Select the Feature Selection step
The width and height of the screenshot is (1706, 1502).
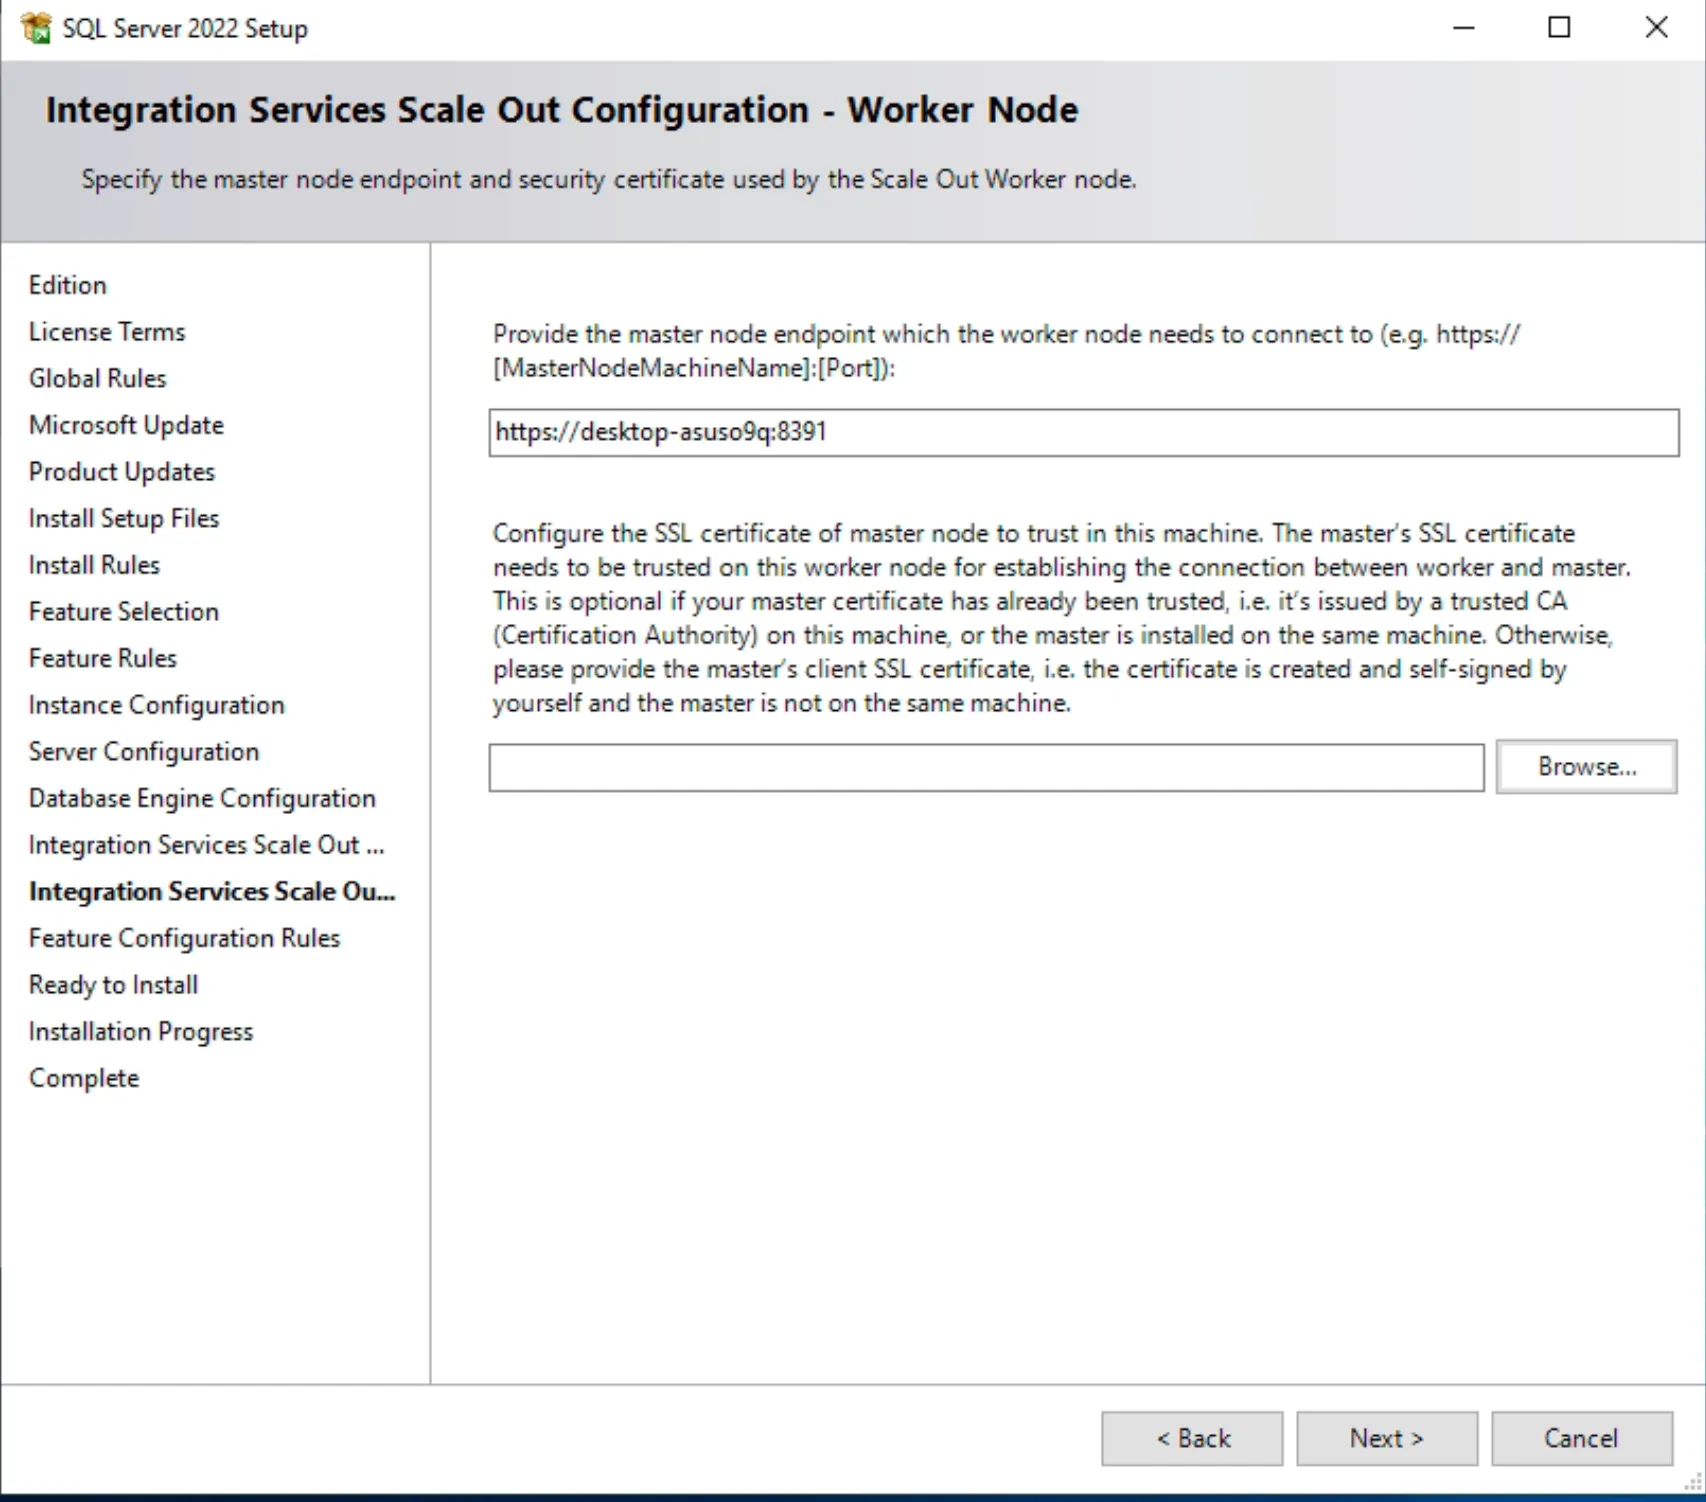coord(124,612)
